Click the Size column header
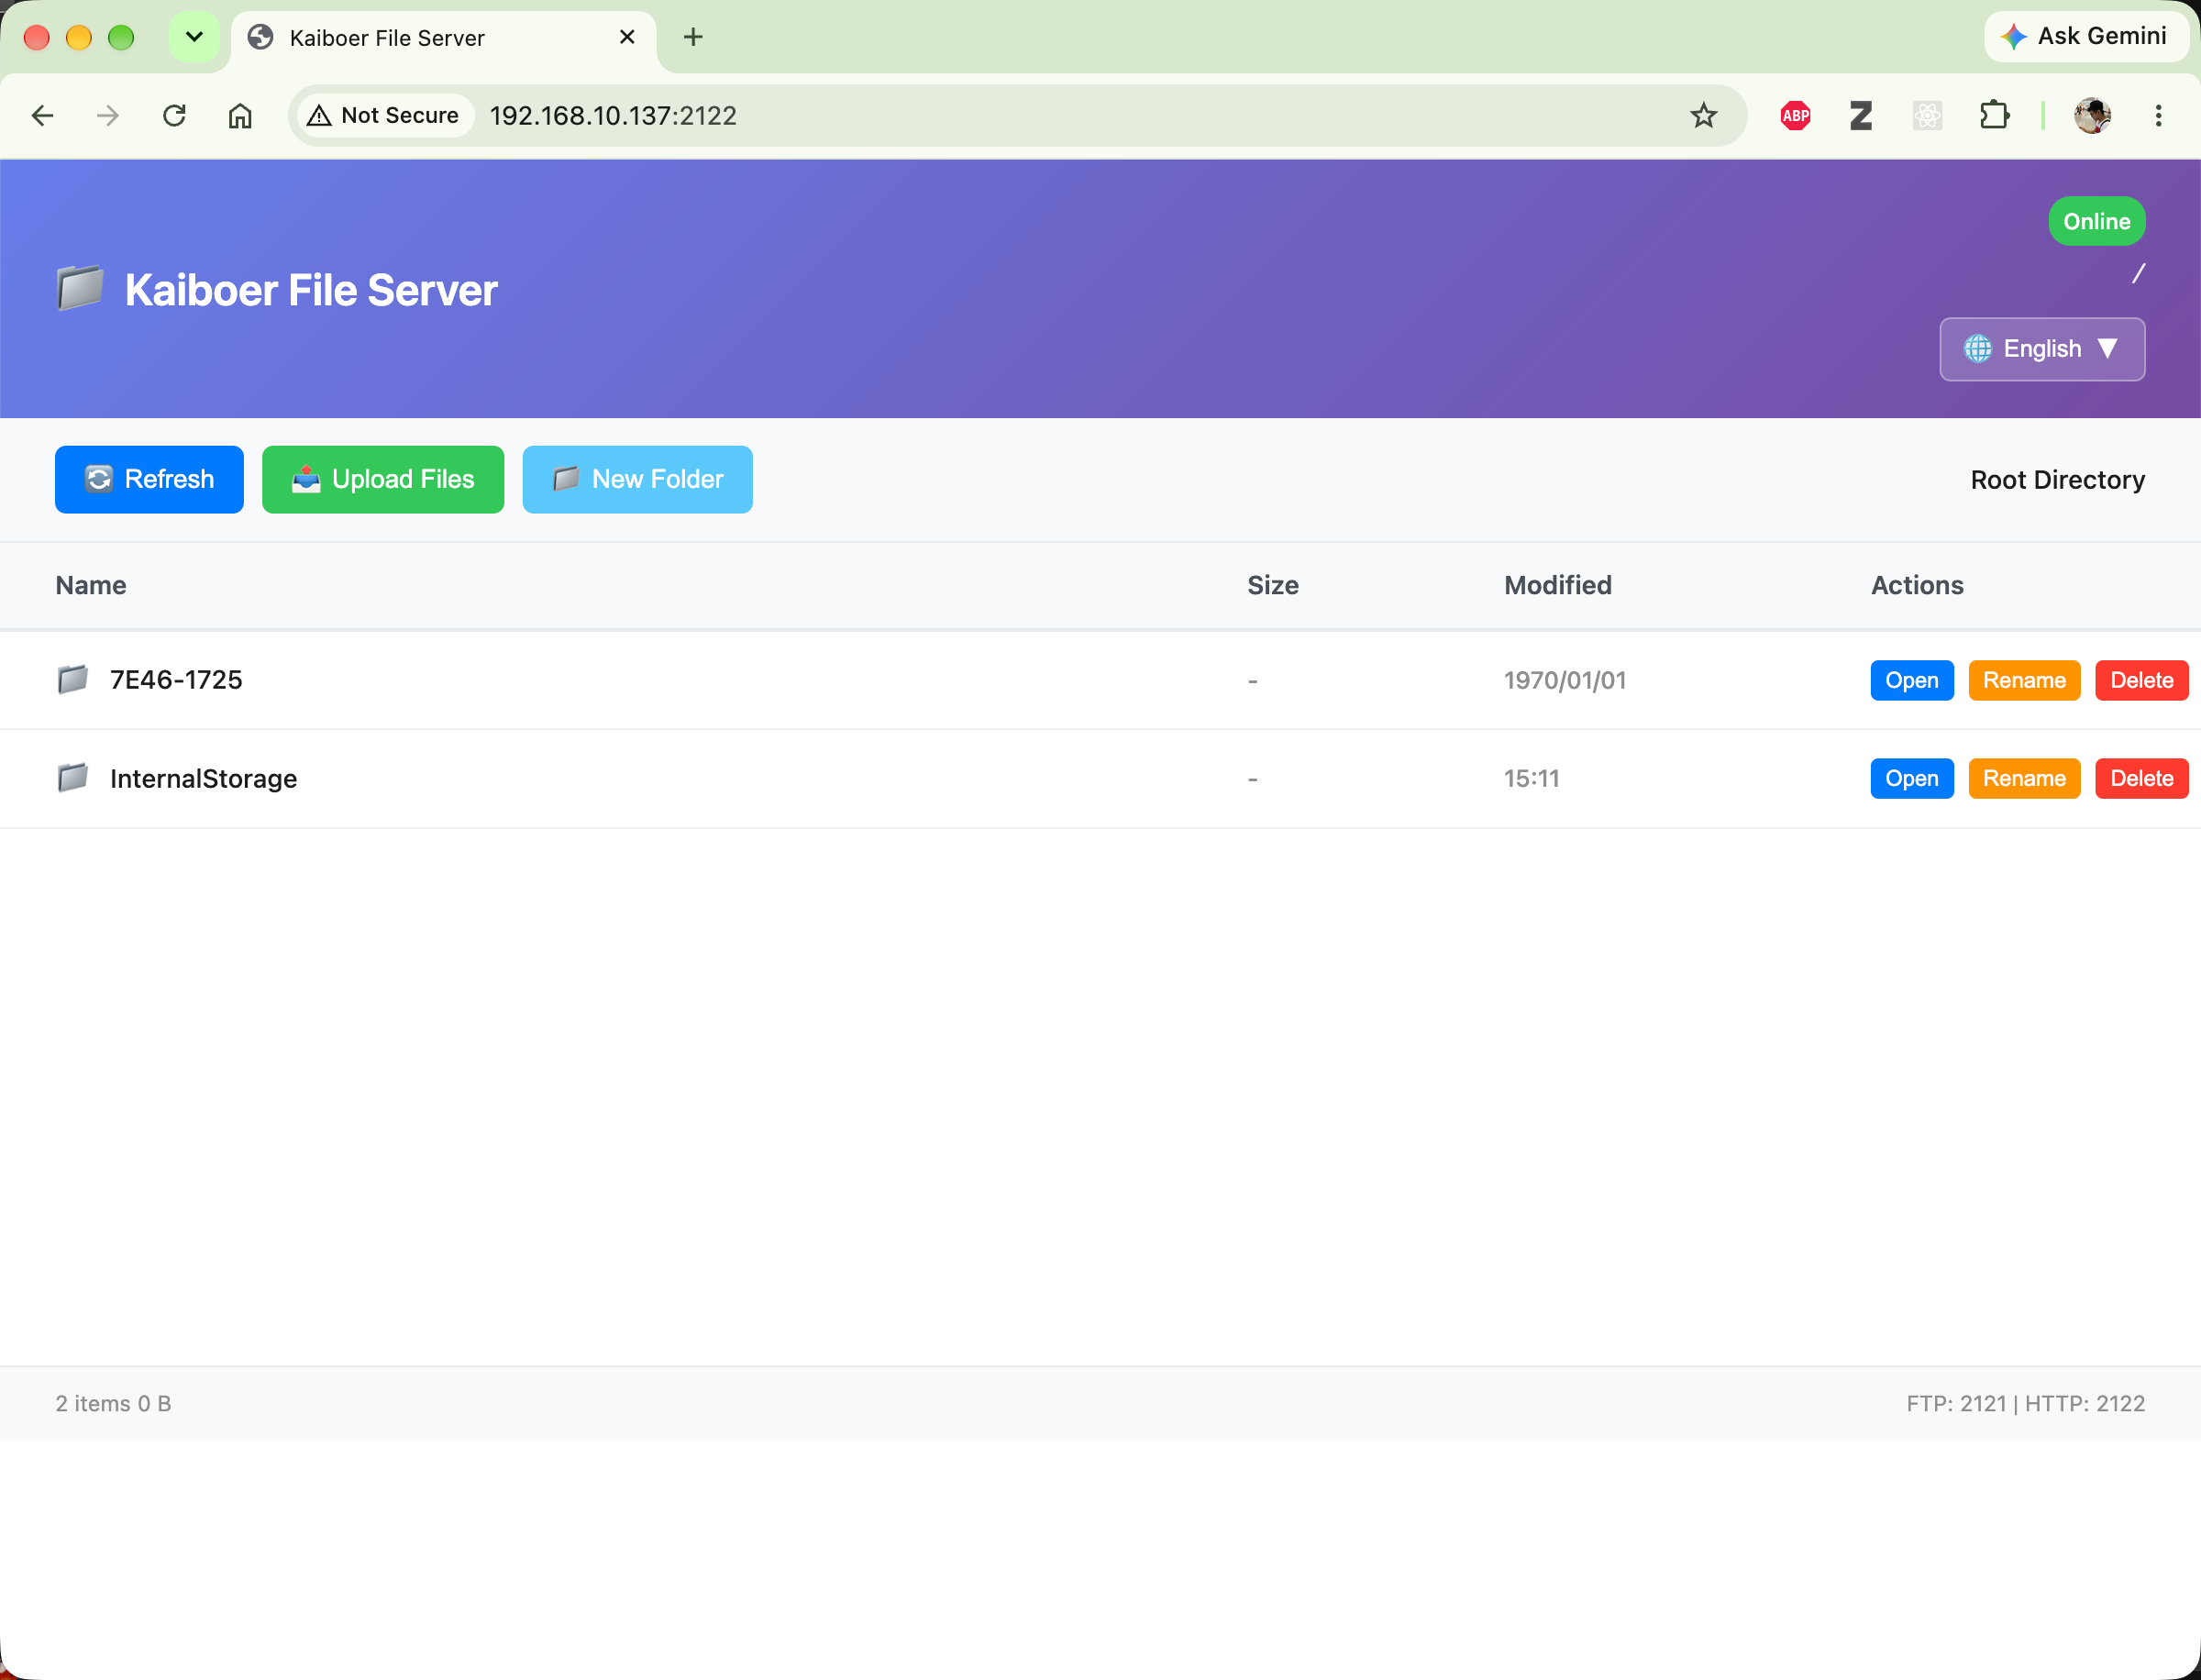 (1272, 585)
